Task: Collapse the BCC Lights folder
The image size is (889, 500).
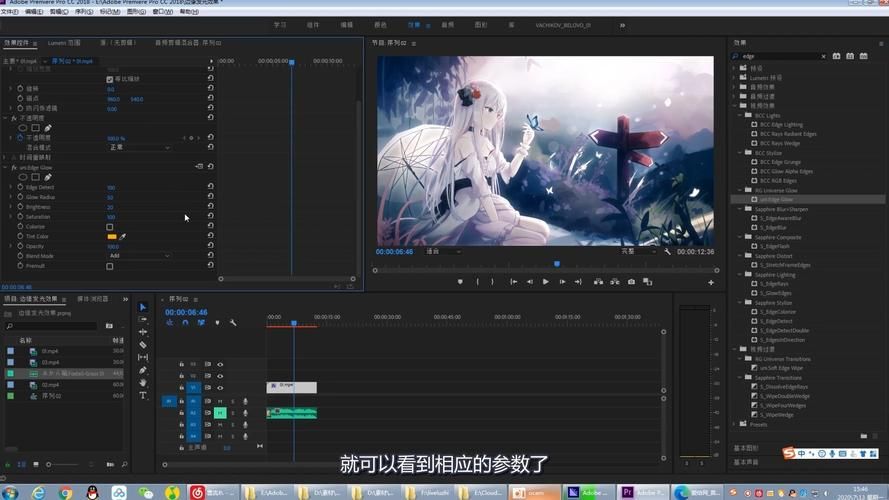Action: point(740,115)
